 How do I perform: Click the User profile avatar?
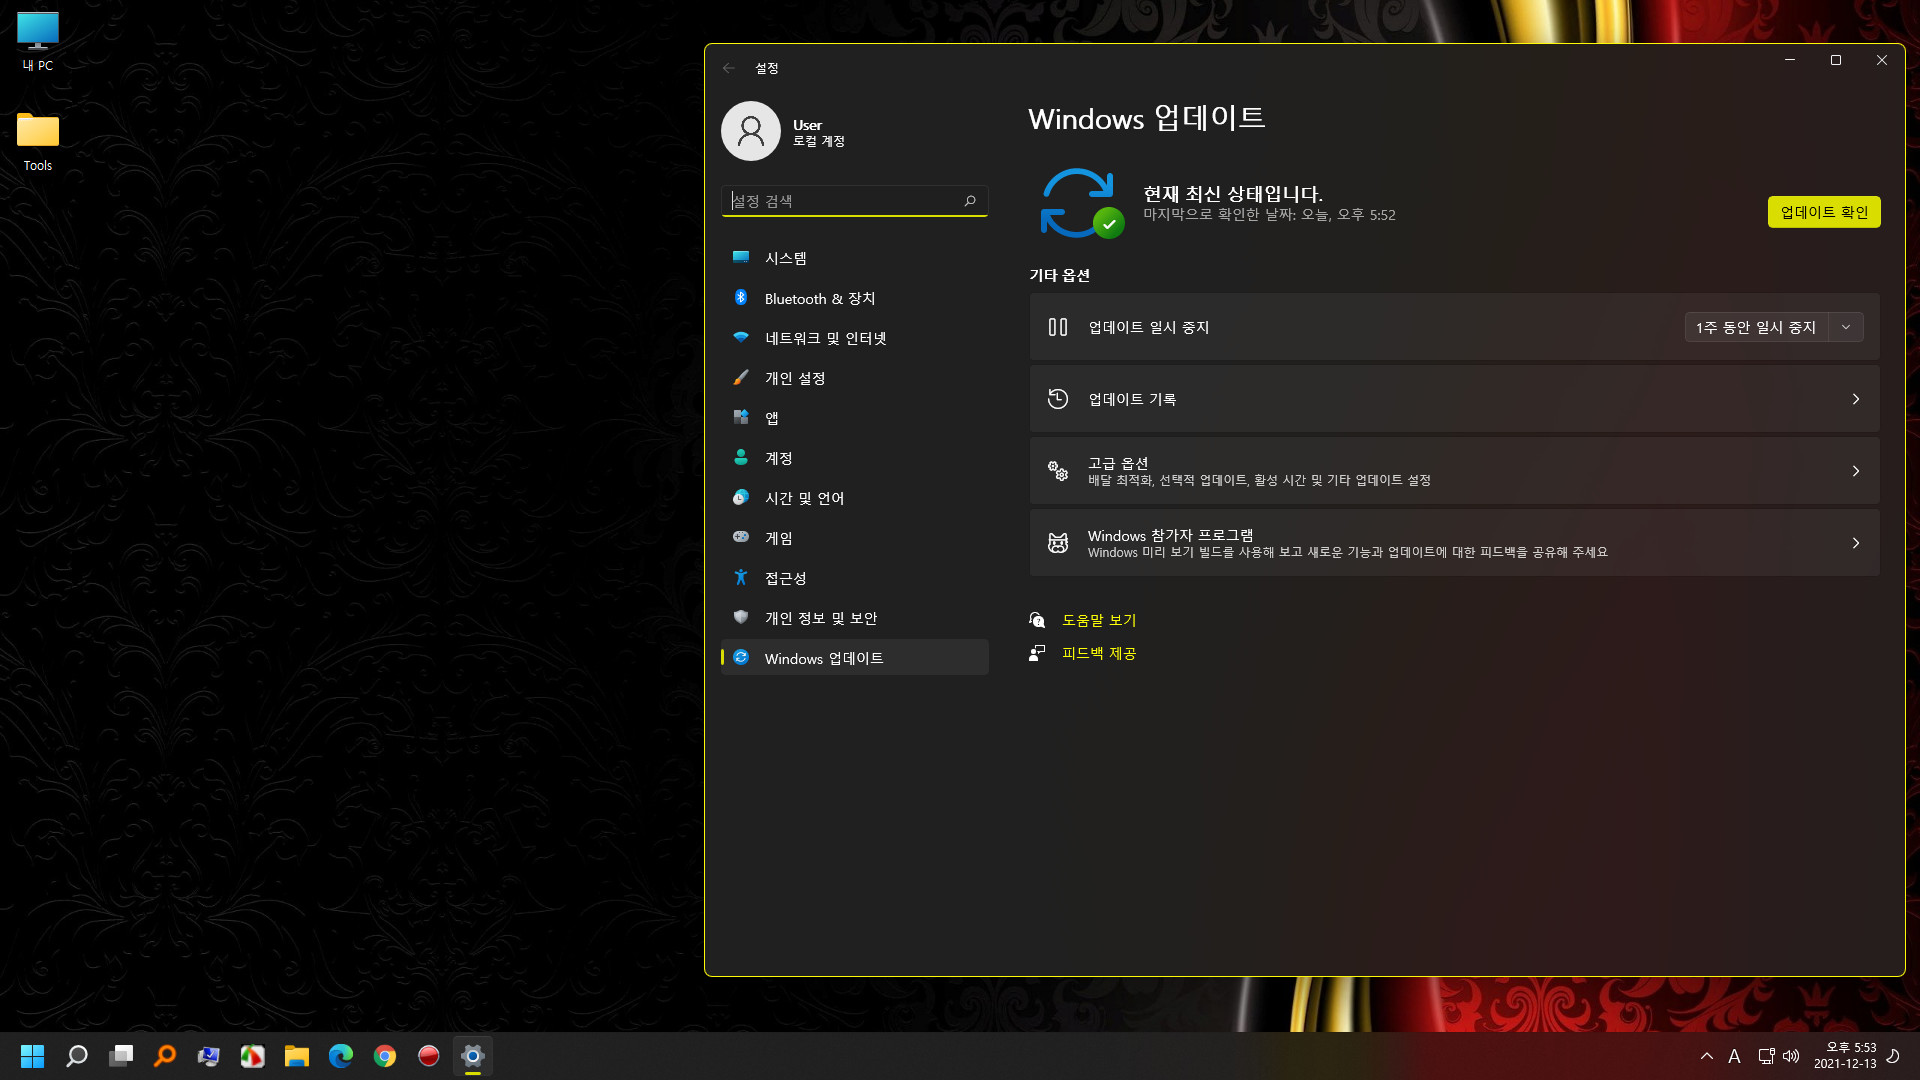(x=751, y=131)
